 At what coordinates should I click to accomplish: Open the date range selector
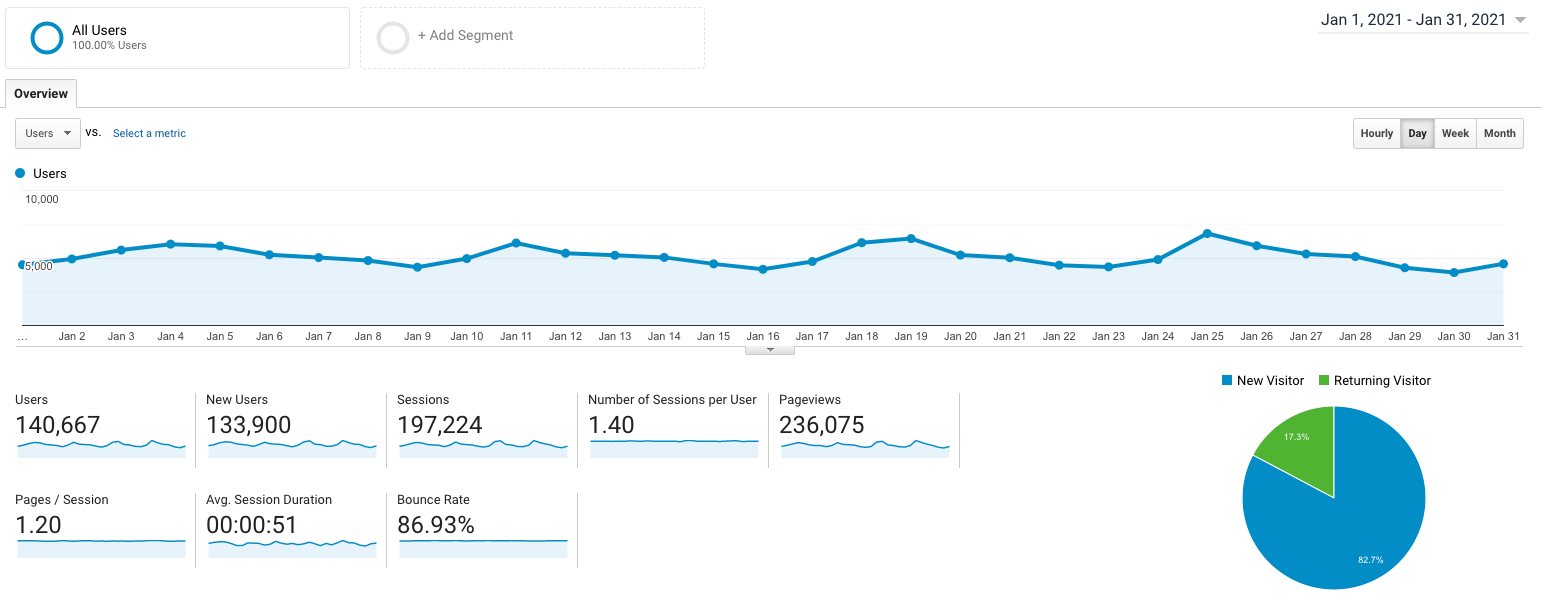coord(1420,19)
